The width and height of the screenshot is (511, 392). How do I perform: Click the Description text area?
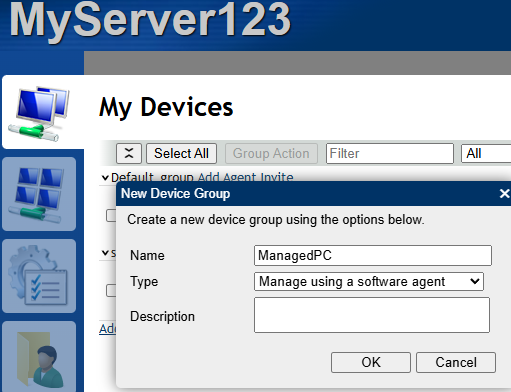pyautogui.click(x=372, y=315)
